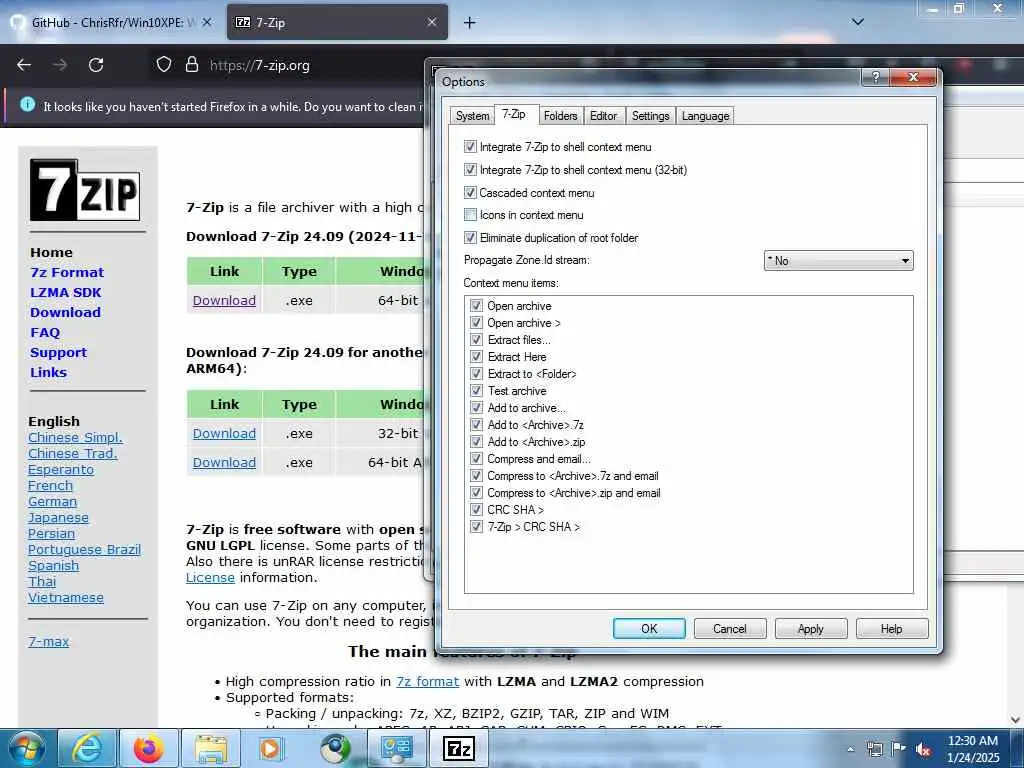The width and height of the screenshot is (1024, 768).
Task: Switch site language to German
Action: tap(52, 502)
